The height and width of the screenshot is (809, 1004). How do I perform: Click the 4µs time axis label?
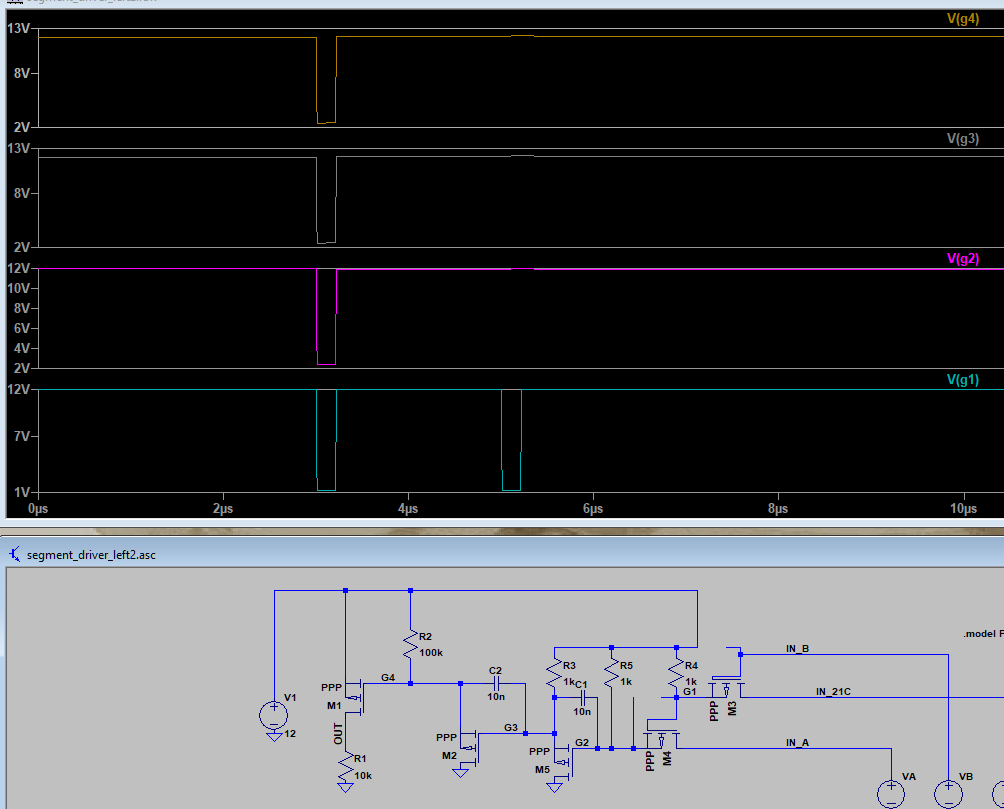click(408, 509)
